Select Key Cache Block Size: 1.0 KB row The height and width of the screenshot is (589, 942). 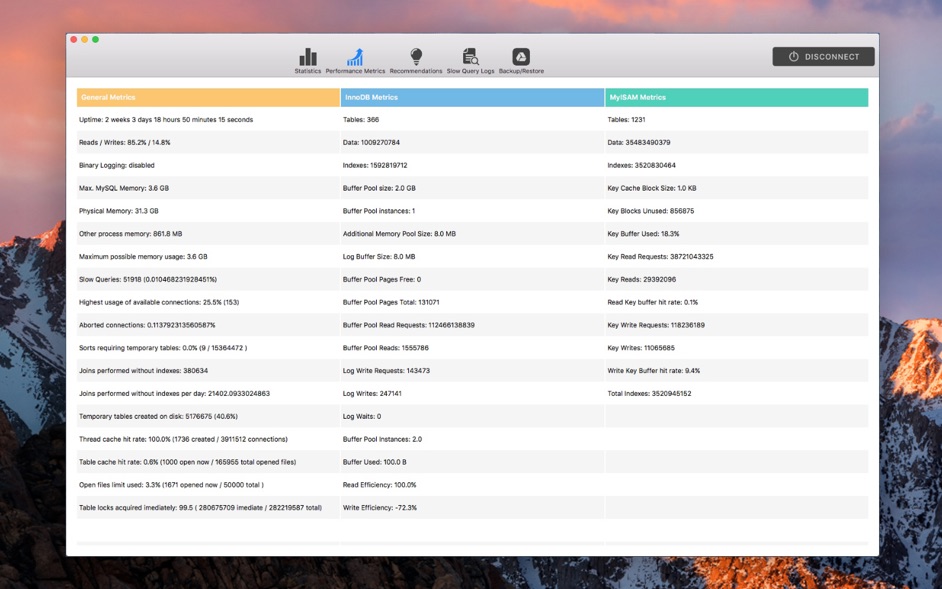[737, 188]
